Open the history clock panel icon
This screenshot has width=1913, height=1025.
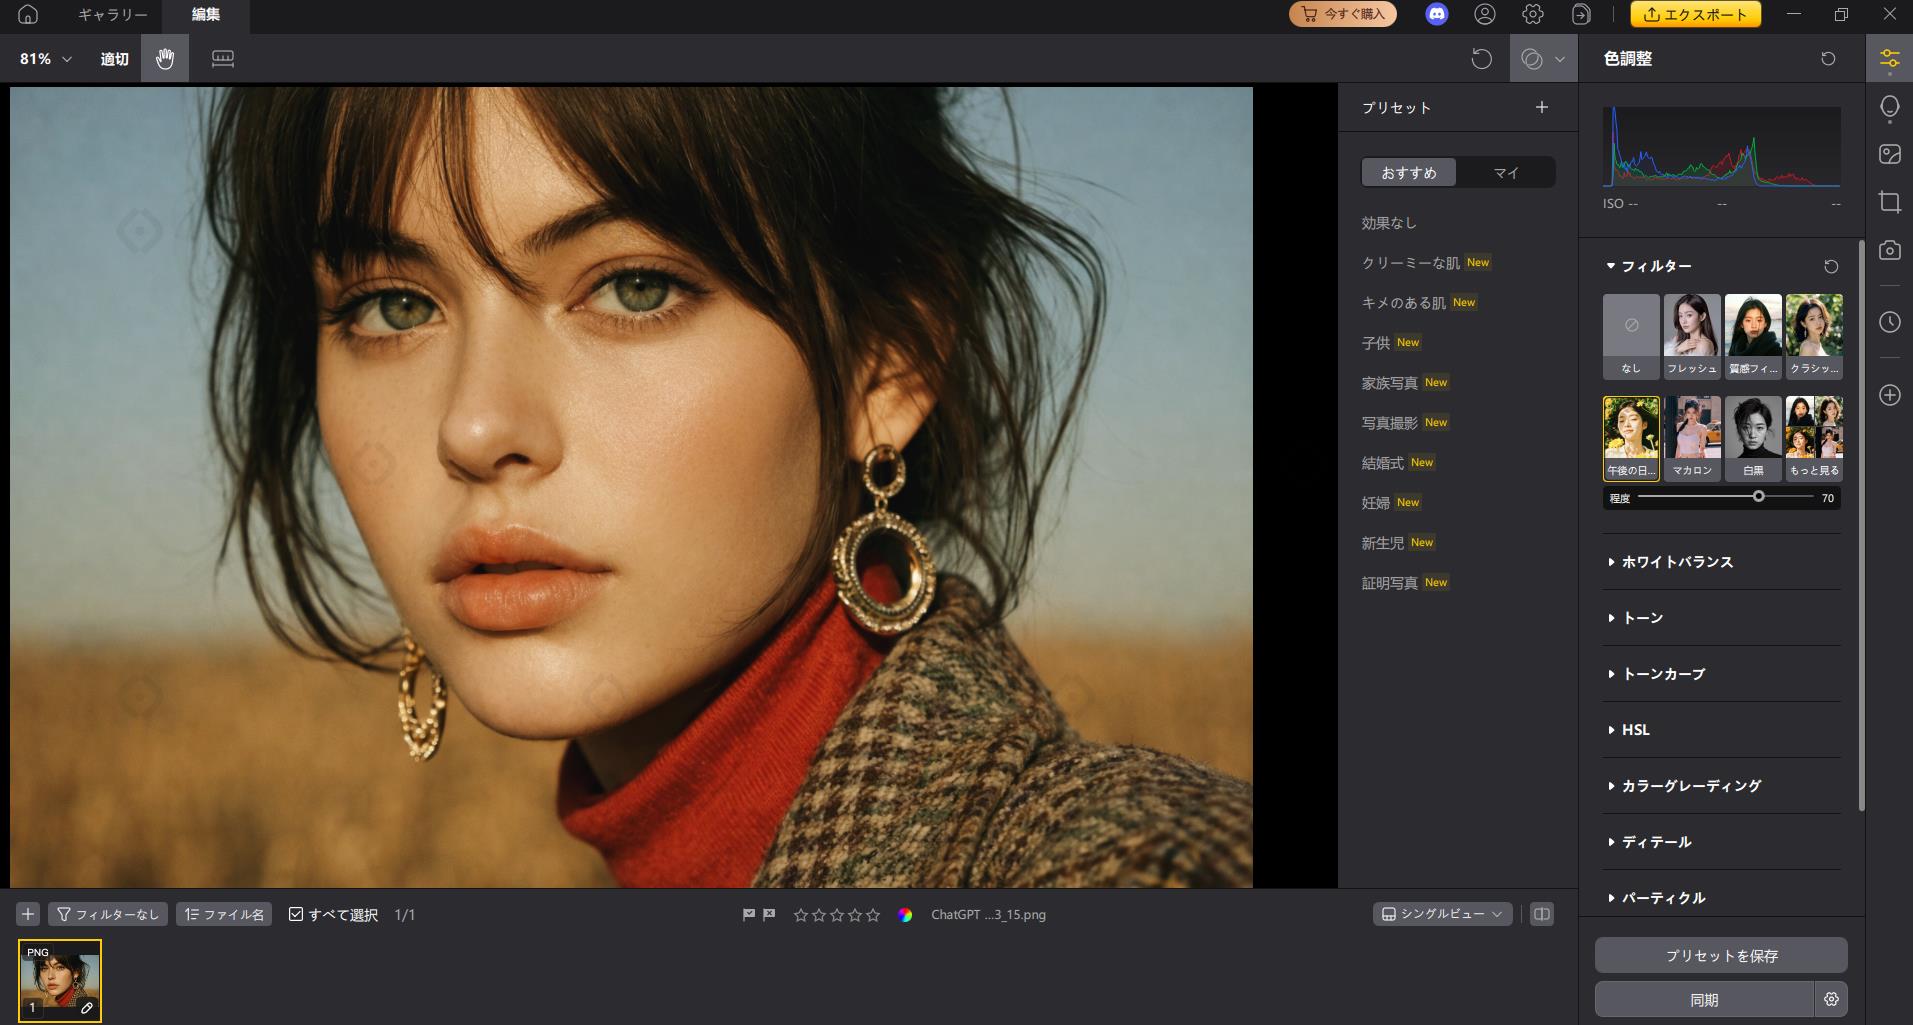1889,322
